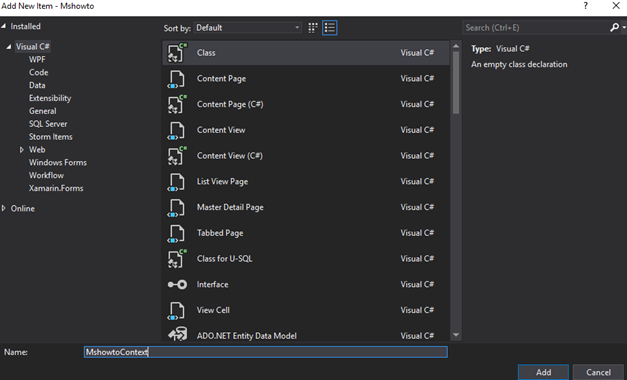Viewport: 627px width, 380px height.
Task: Click the search magnifier icon
Action: [x=615, y=27]
